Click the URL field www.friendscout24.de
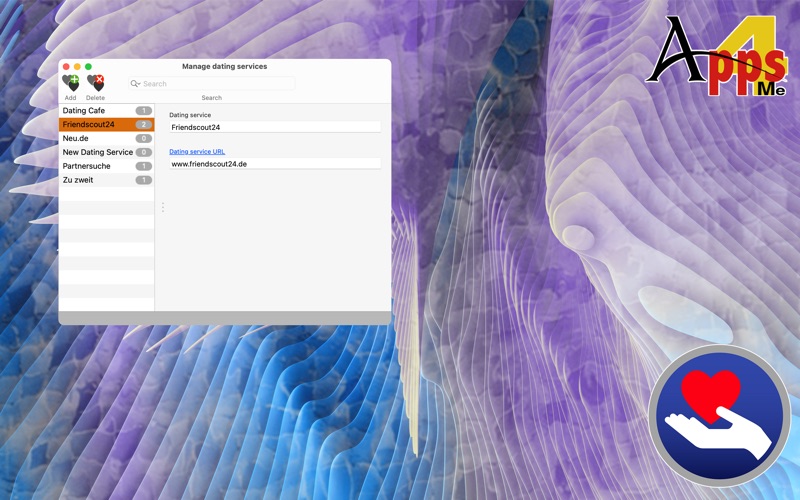The height and width of the screenshot is (500, 800). tap(275, 164)
